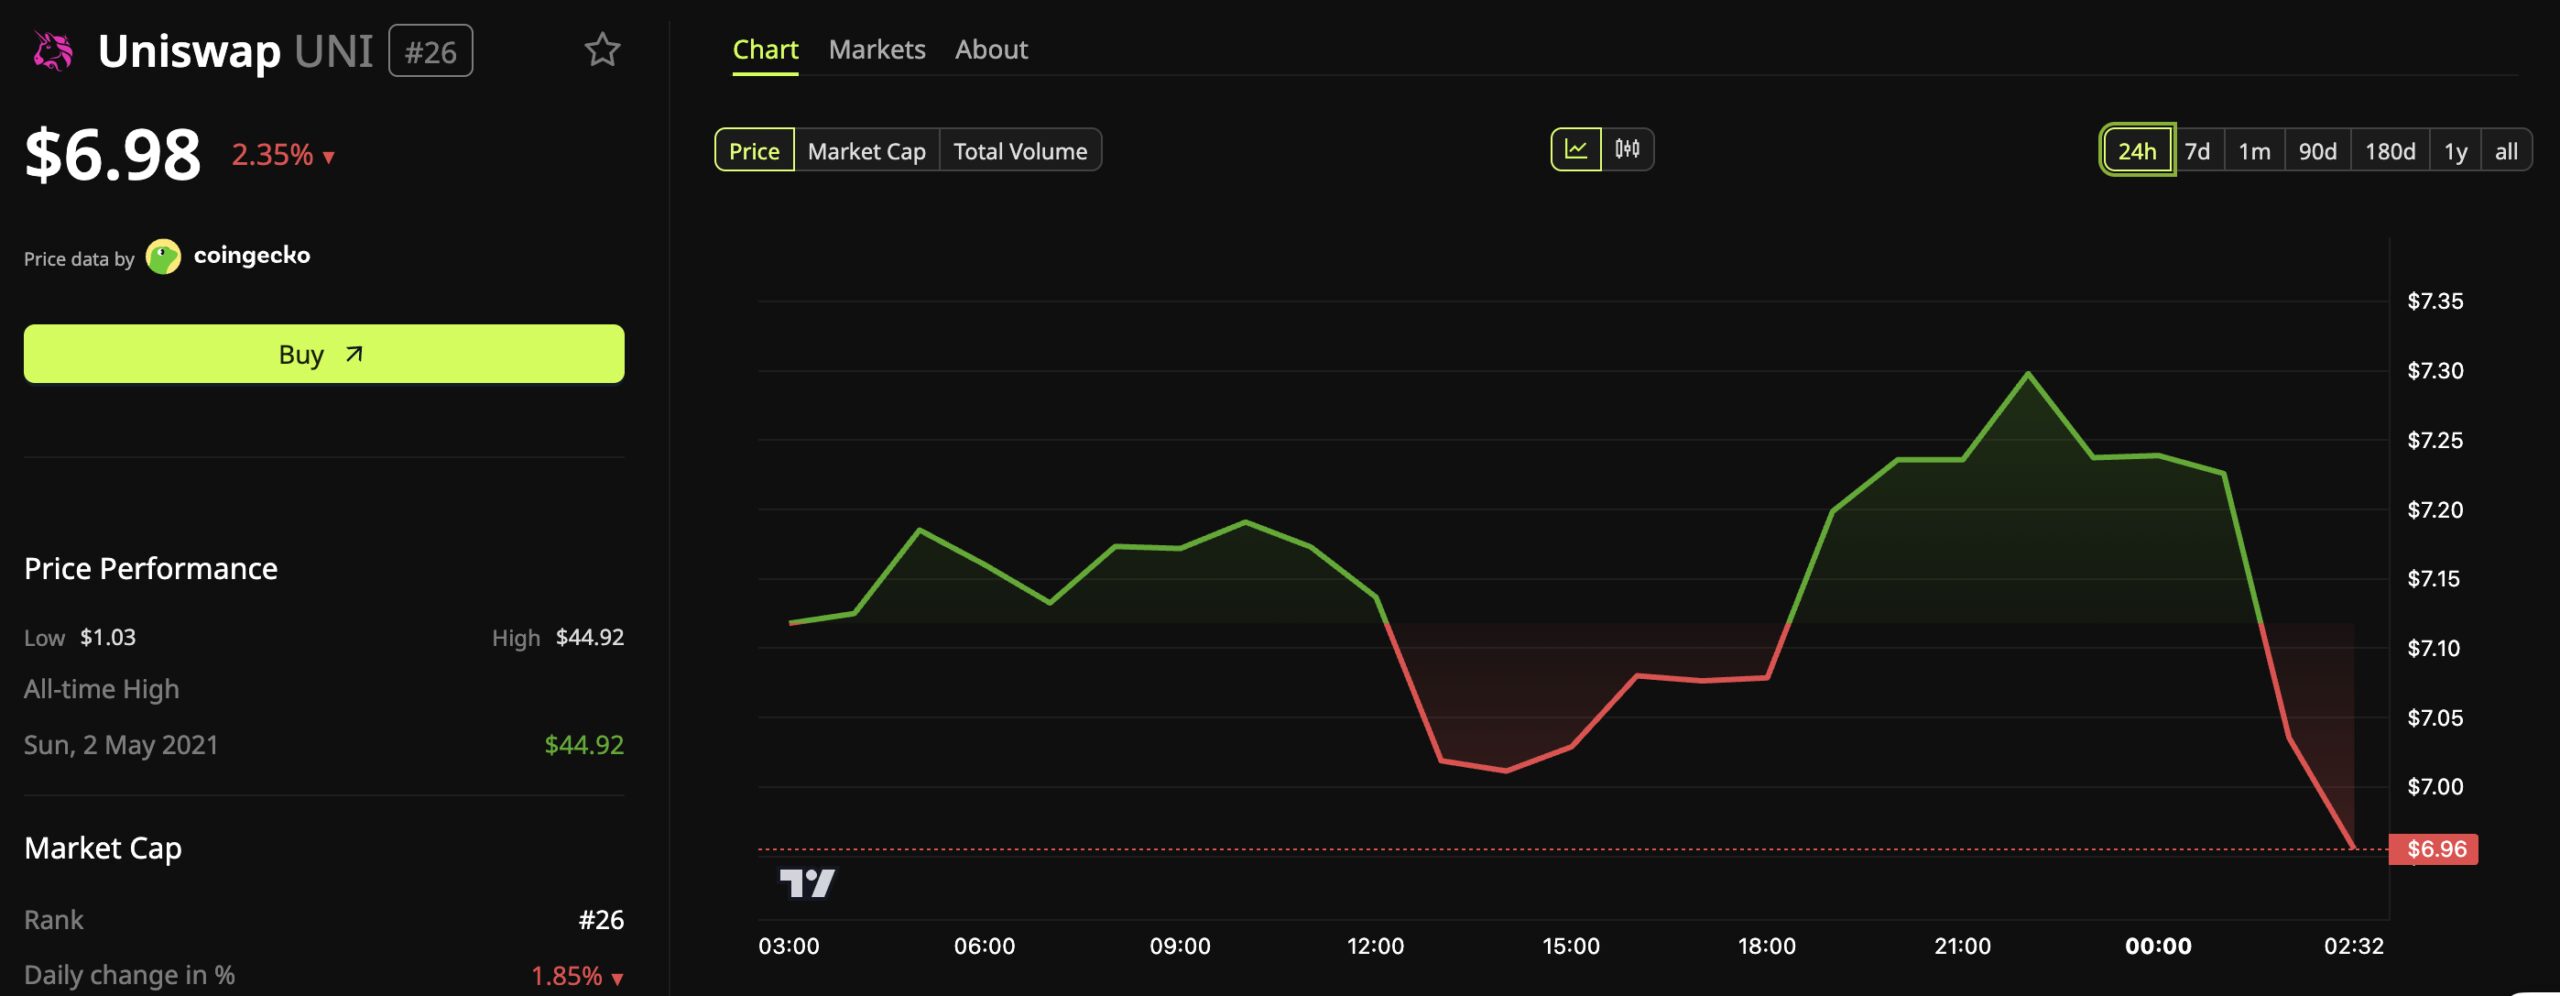Set chart range to 1y
This screenshot has width=2560, height=996.
coord(2455,151)
